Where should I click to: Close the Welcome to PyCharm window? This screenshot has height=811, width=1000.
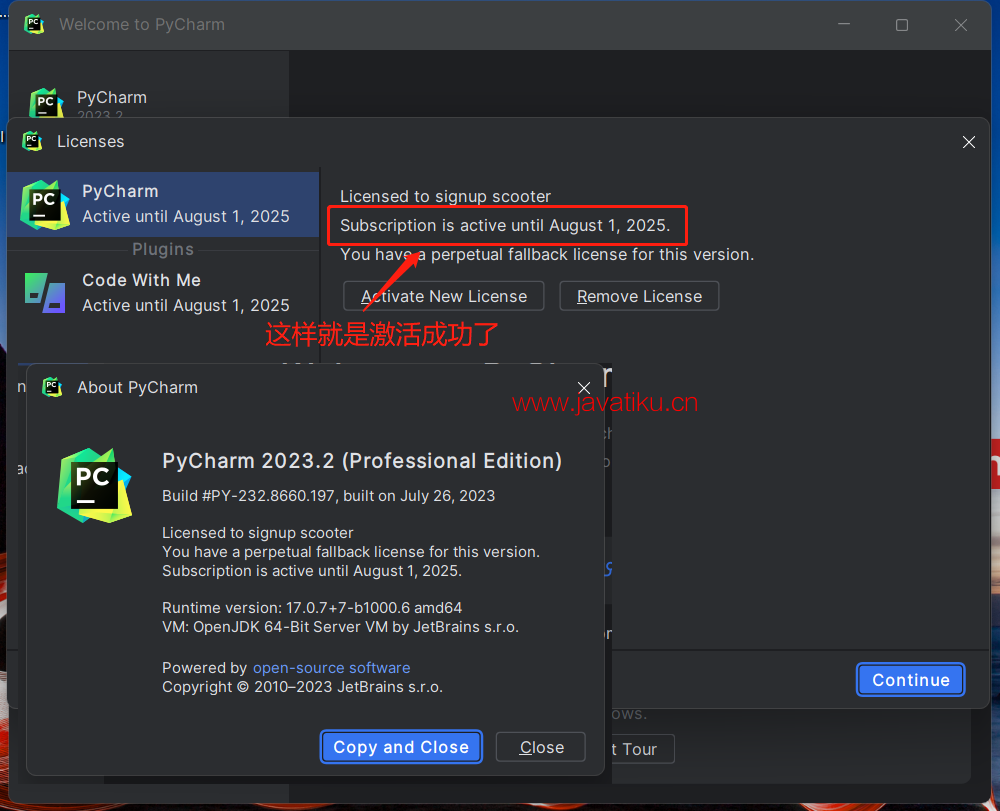(x=961, y=25)
